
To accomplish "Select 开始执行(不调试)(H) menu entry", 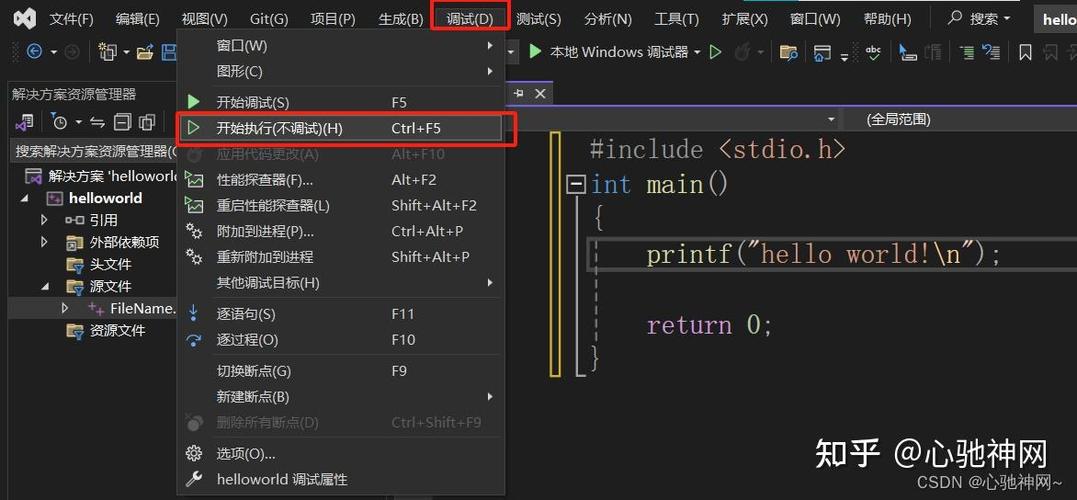I will (340, 128).
